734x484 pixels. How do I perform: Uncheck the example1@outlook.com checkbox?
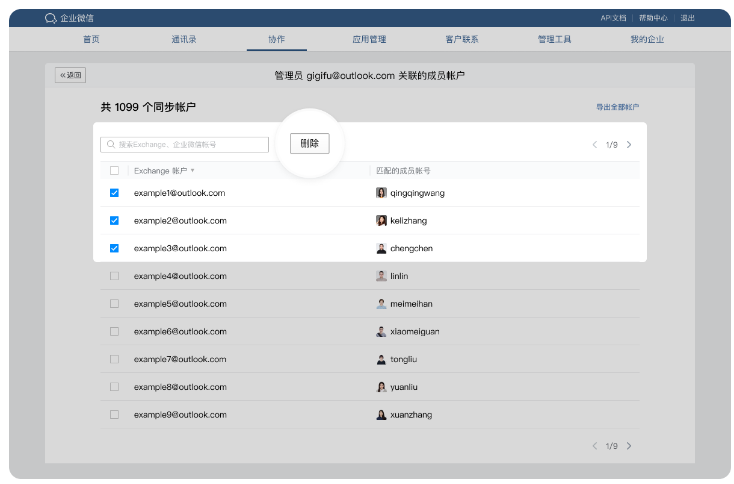114,193
